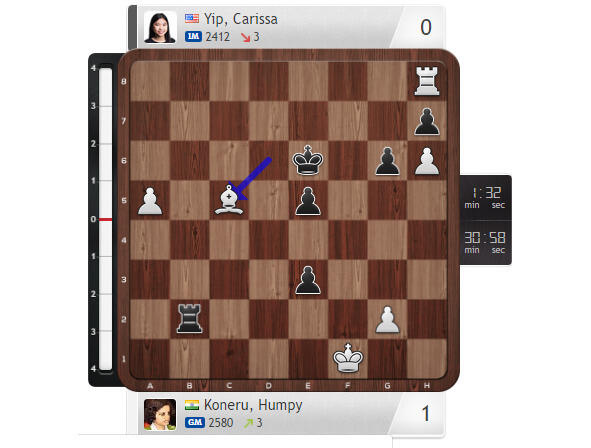
Task: Open Carissa Yip's profile photo
Action: [160, 27]
